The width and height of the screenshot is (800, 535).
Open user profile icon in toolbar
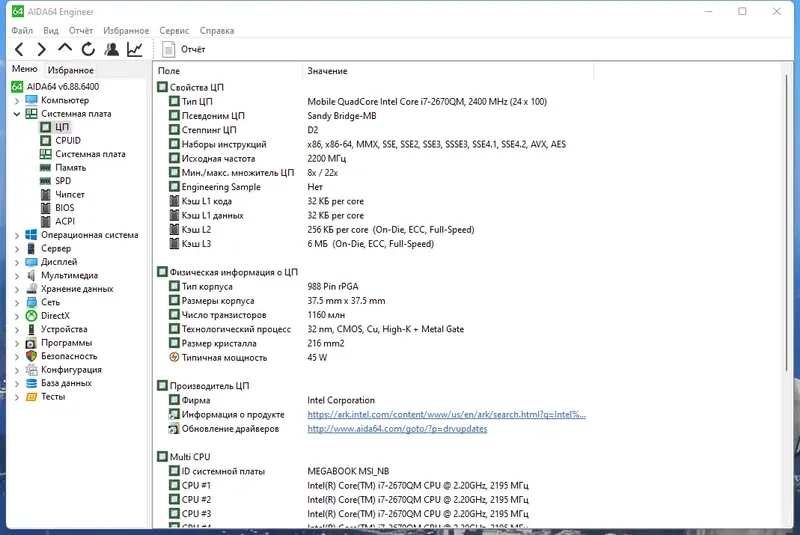point(111,49)
